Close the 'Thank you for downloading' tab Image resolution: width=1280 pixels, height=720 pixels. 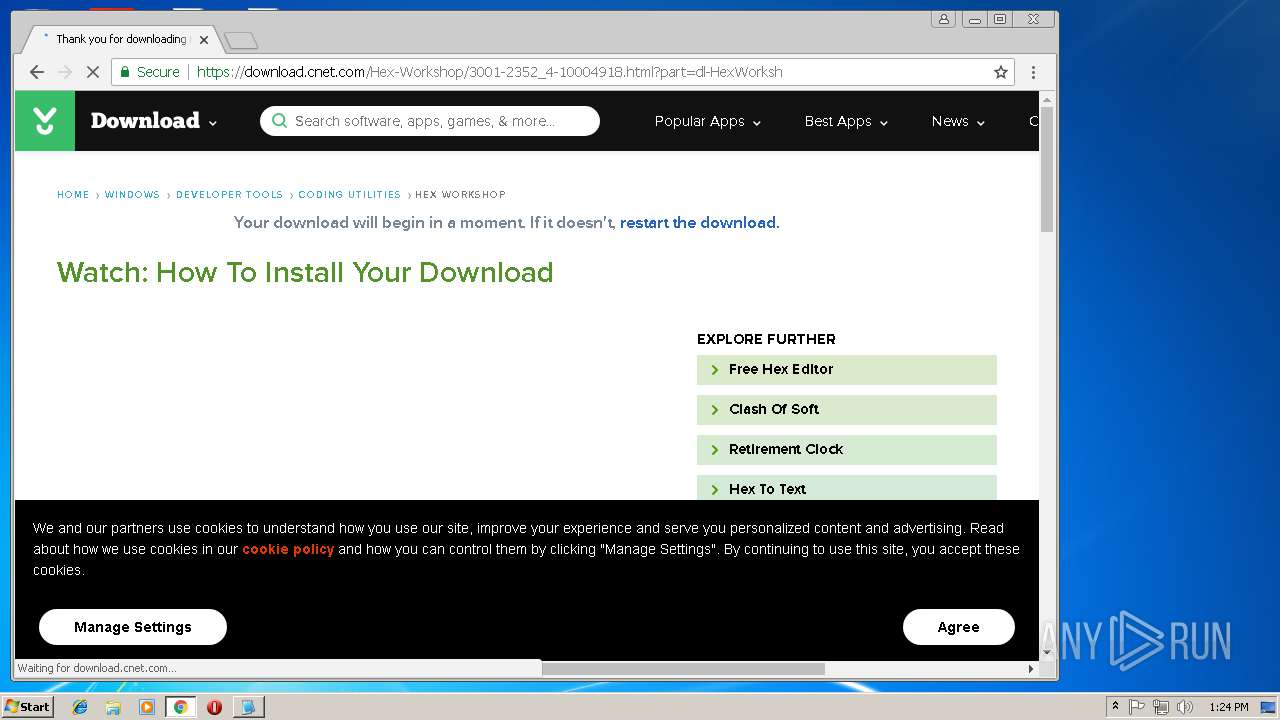(204, 40)
